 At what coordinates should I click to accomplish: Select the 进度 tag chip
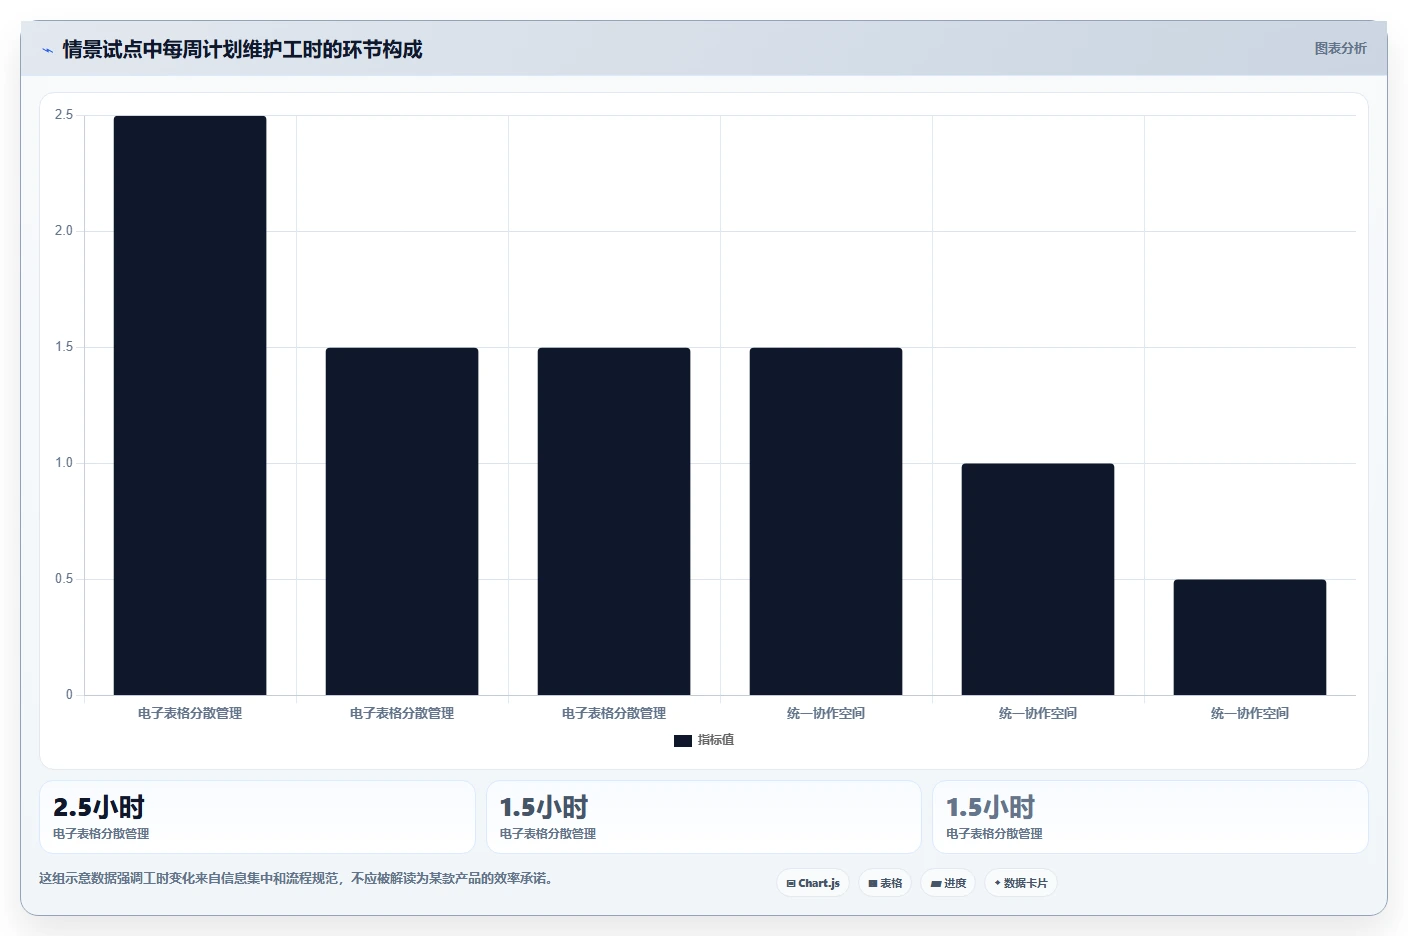pyautogui.click(x=948, y=883)
